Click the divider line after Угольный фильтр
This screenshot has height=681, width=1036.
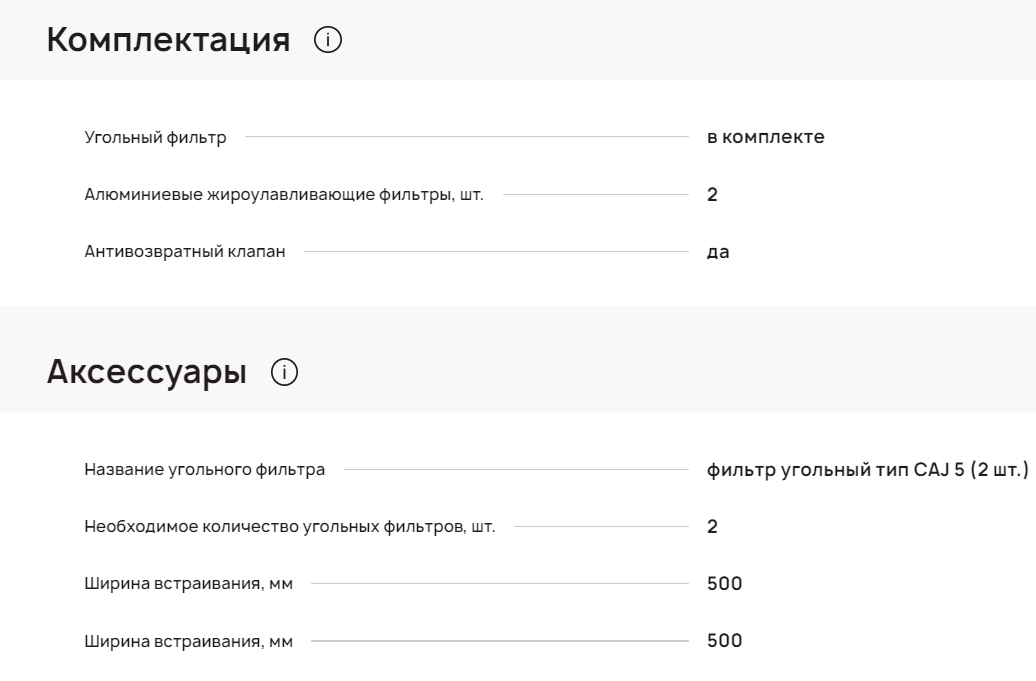tap(466, 137)
